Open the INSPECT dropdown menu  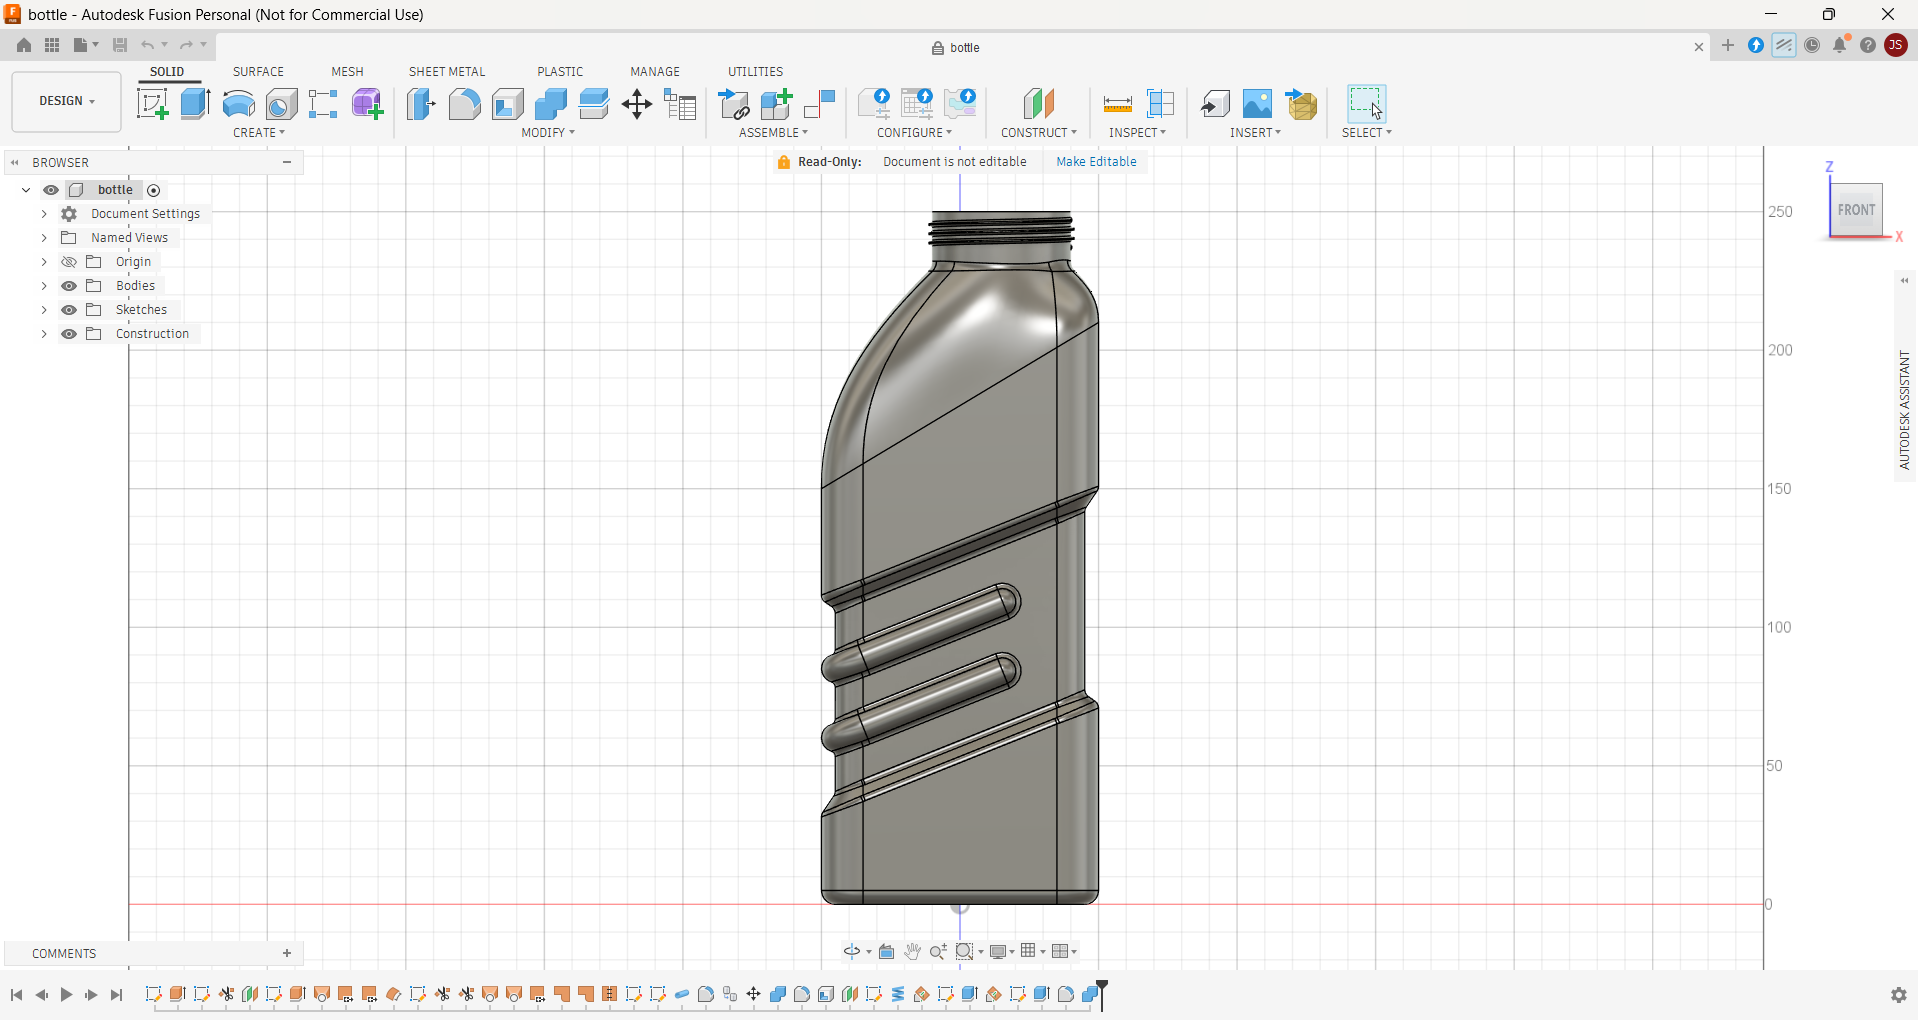click(x=1137, y=133)
